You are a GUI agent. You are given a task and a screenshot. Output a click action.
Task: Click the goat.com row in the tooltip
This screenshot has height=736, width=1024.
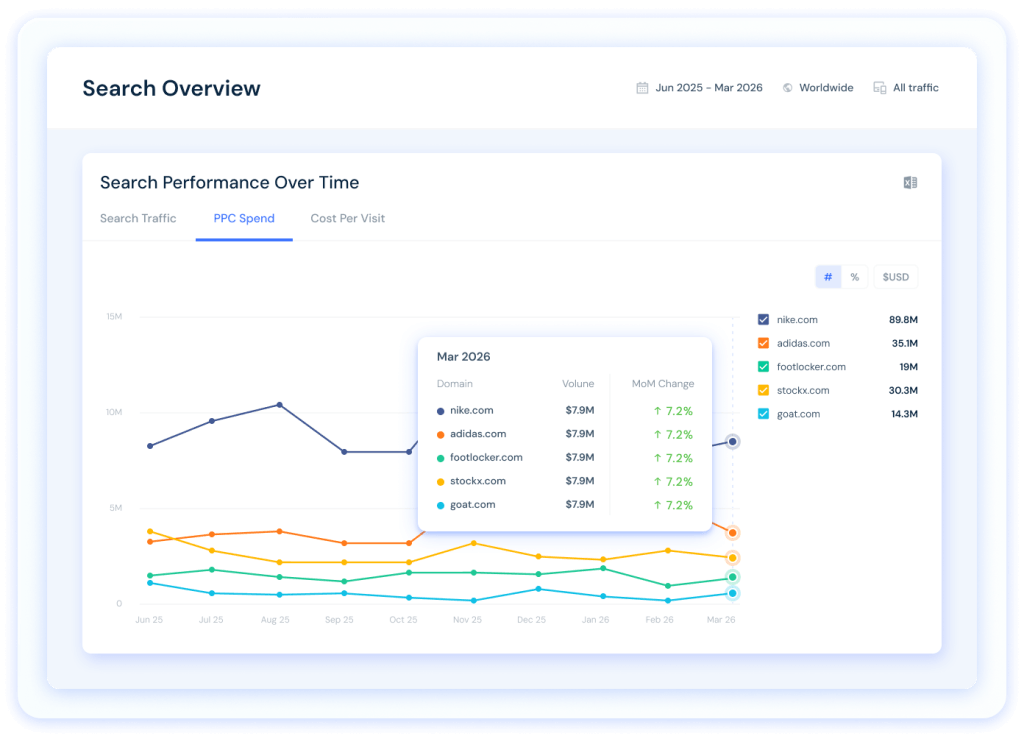coord(565,505)
